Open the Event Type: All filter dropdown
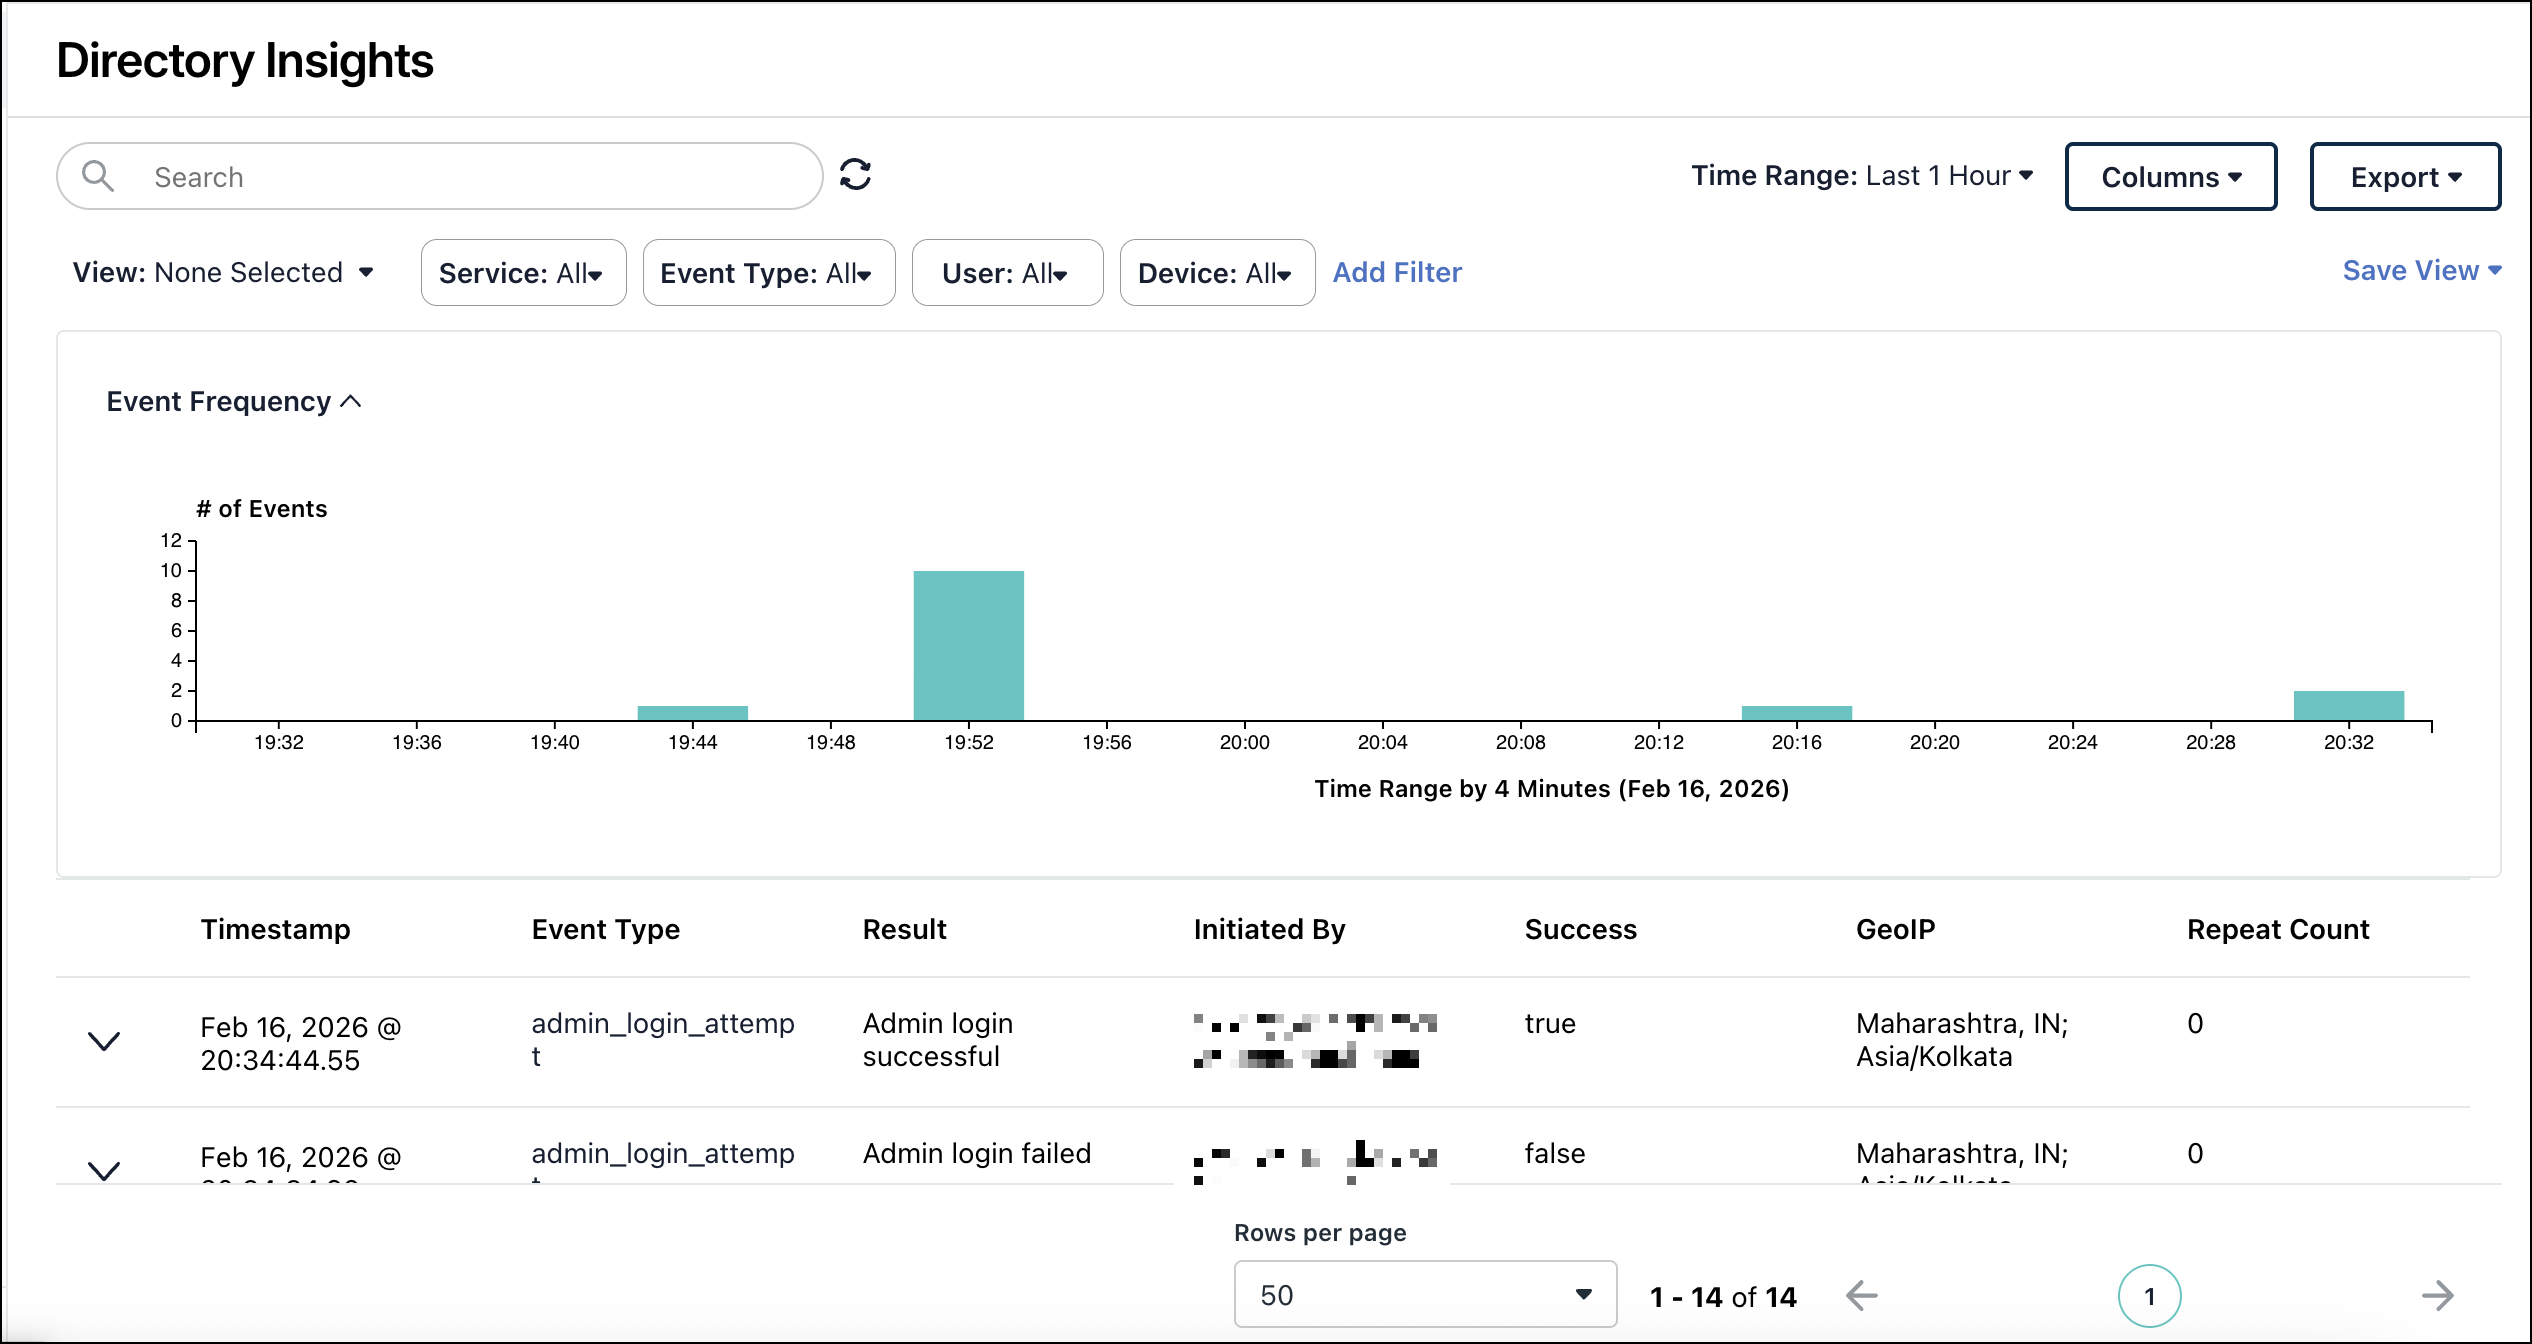The height and width of the screenshot is (1344, 2532). 768,272
